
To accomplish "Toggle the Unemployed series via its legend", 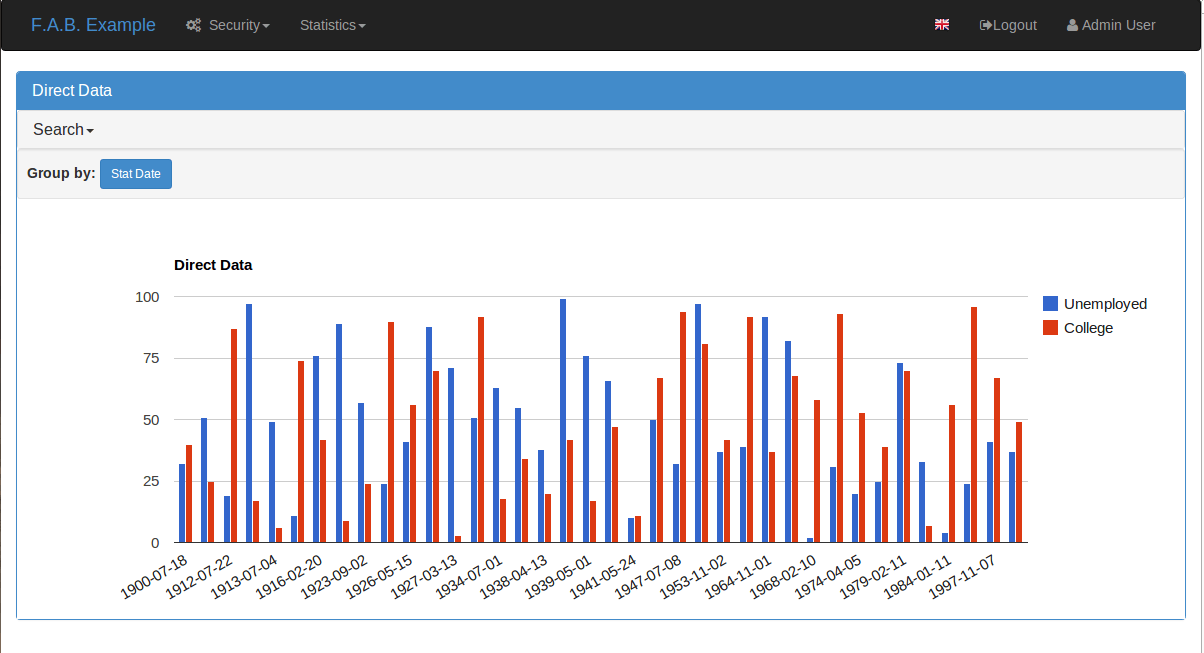I will click(1096, 303).
